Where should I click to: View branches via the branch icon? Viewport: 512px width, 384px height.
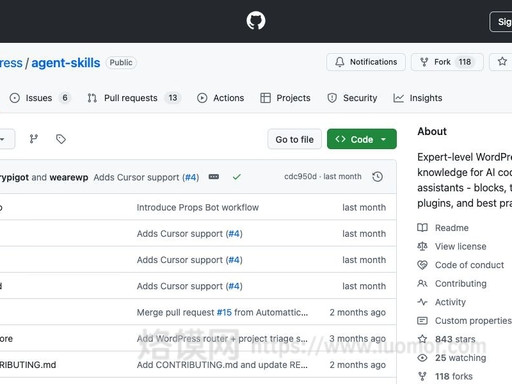[34, 139]
